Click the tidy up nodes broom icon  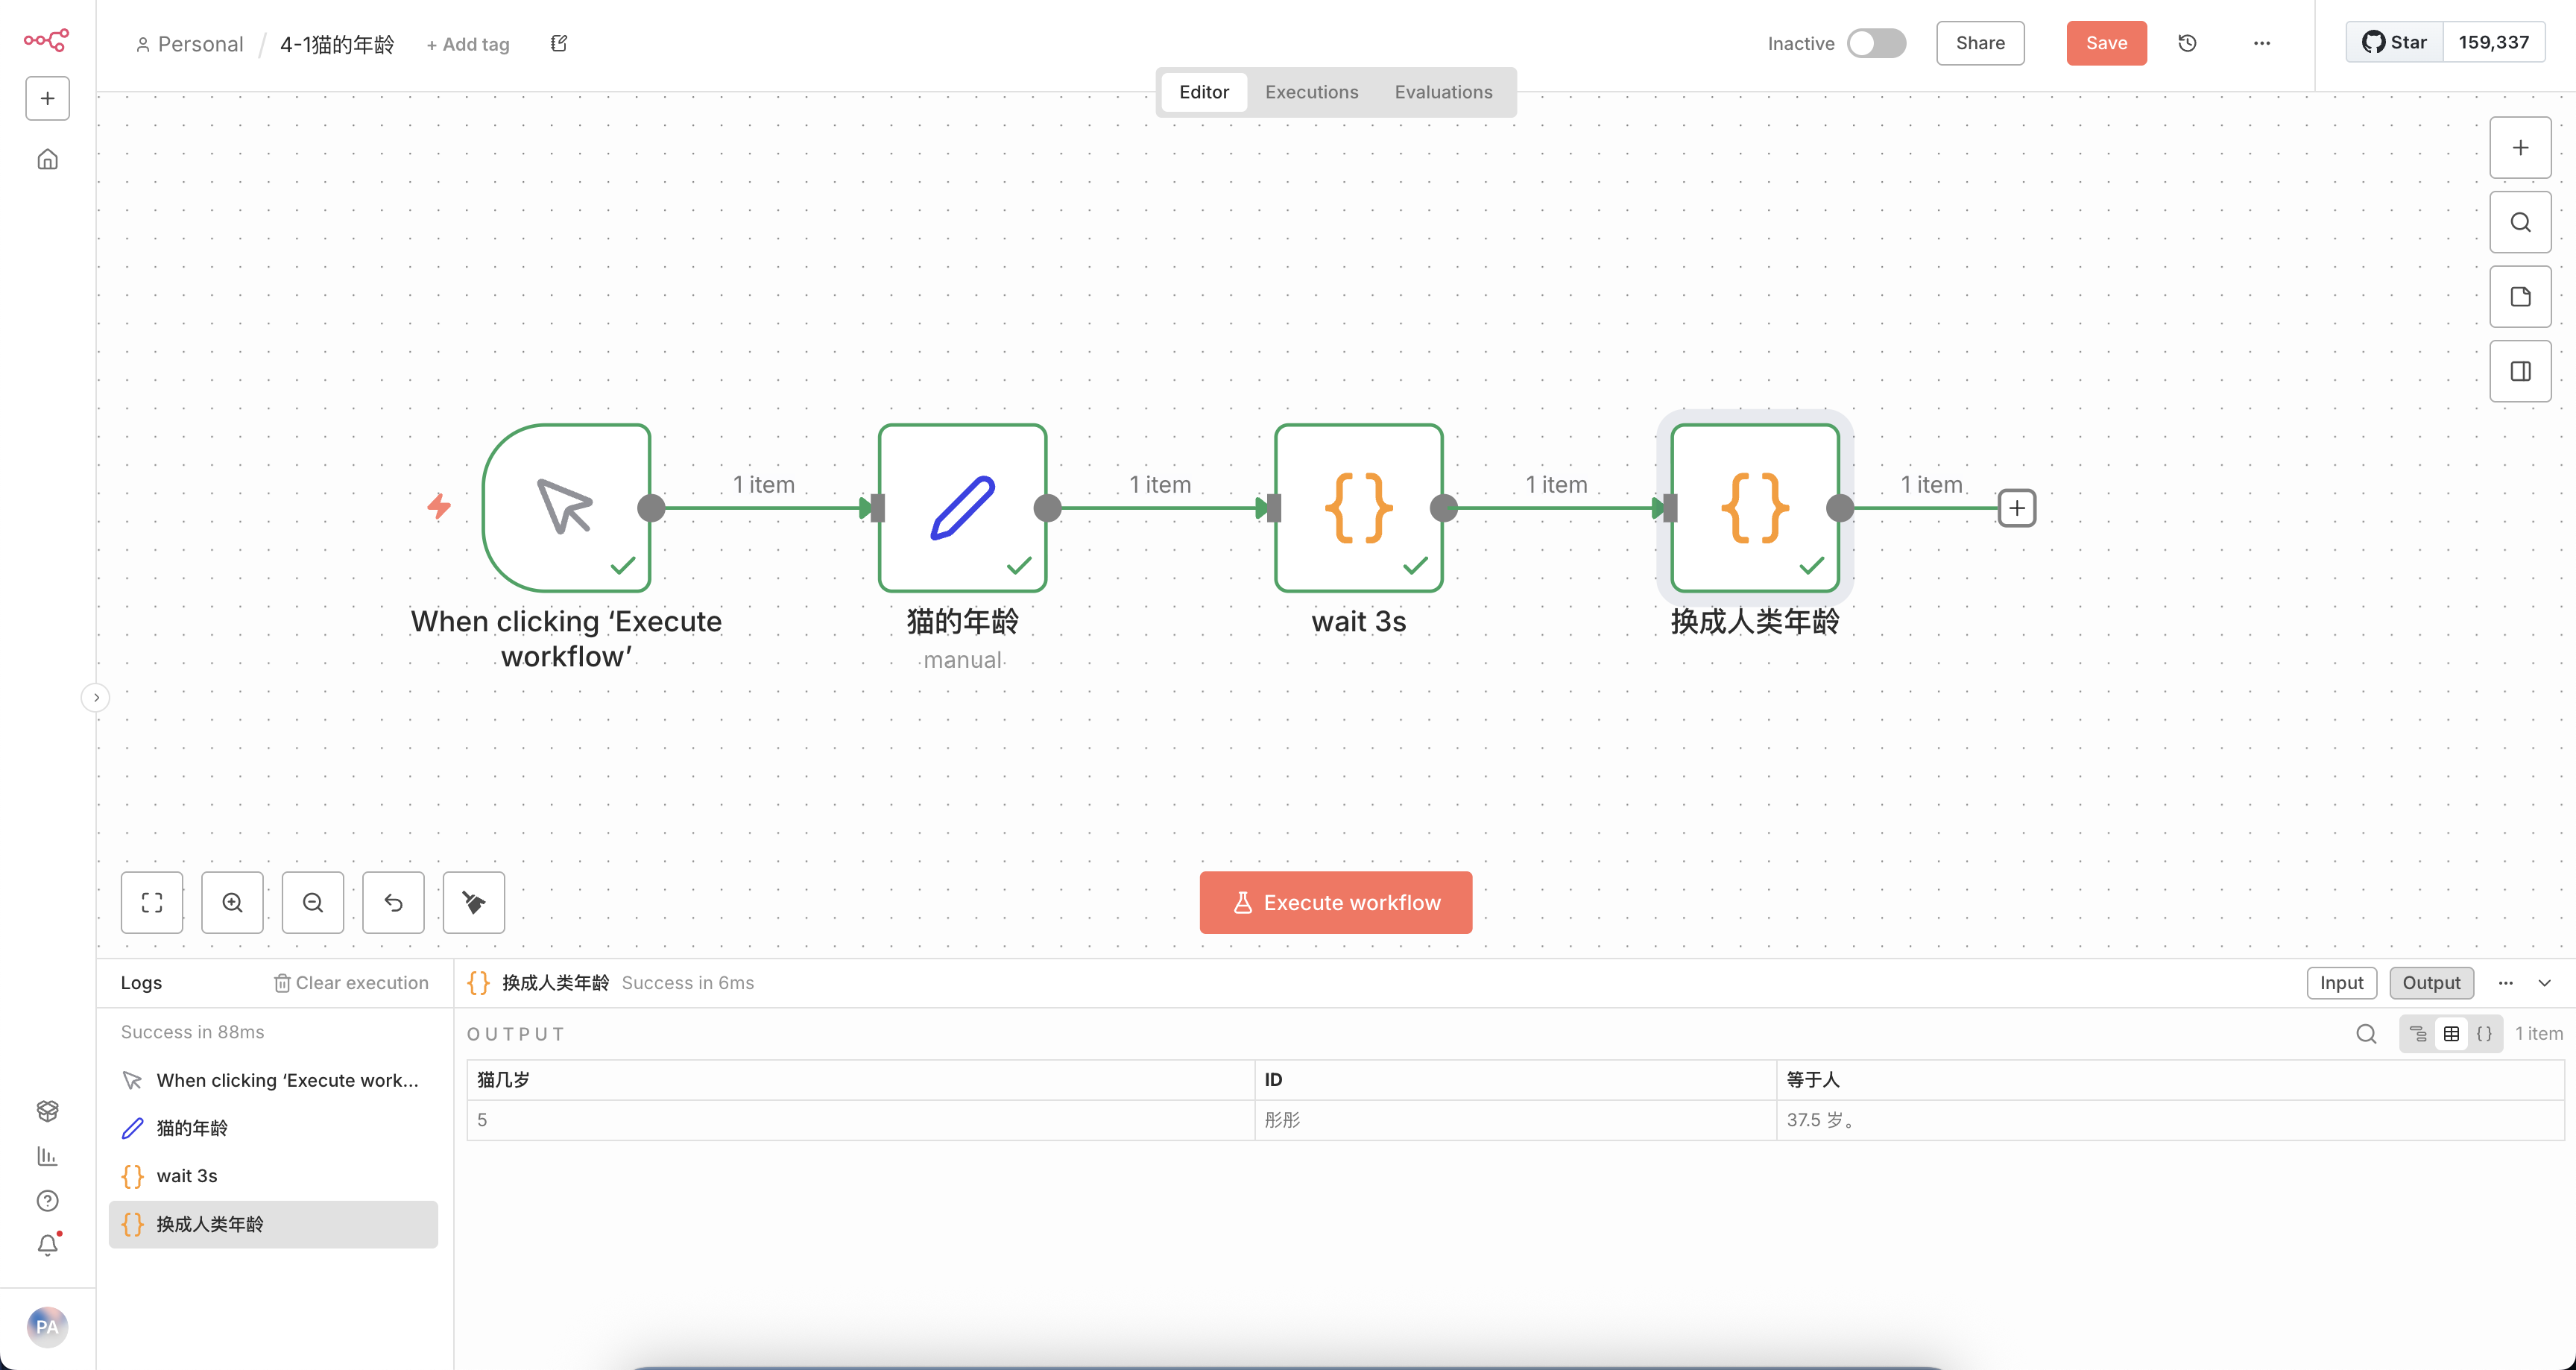point(473,902)
